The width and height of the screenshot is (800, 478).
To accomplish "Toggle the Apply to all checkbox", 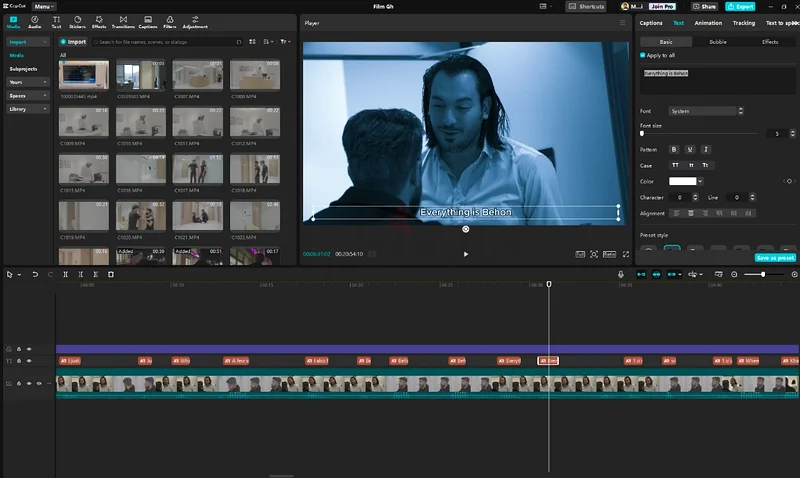I will (x=643, y=55).
